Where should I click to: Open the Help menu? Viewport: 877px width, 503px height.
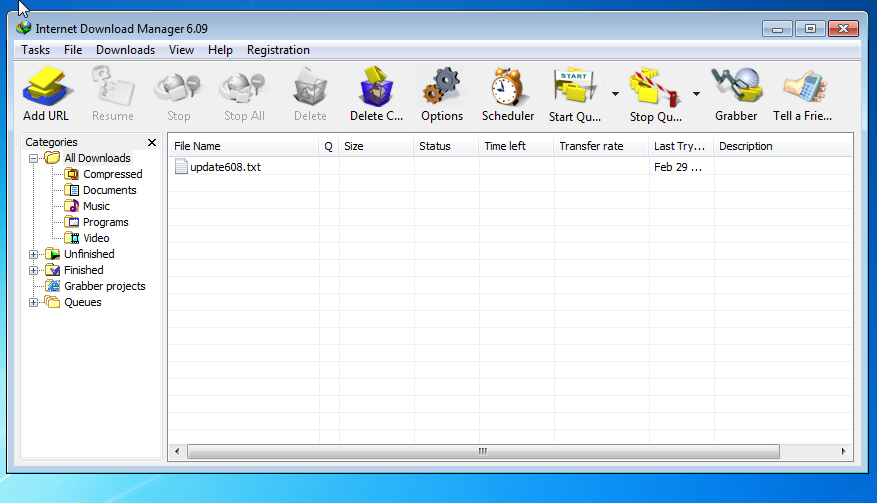[220, 50]
